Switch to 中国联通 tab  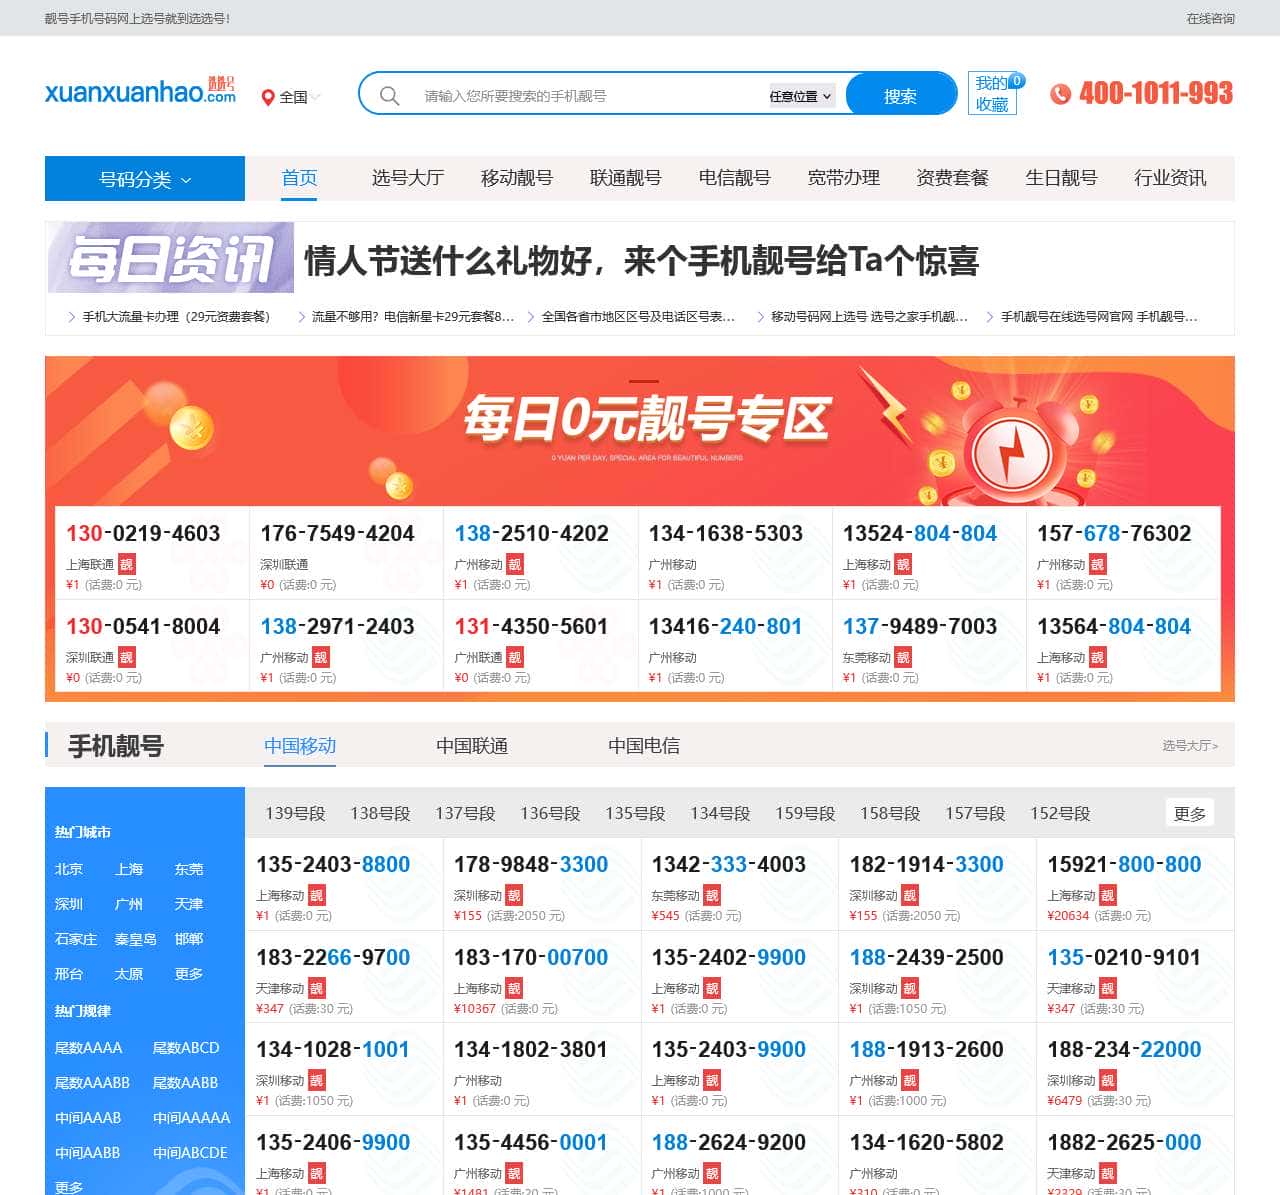472,745
